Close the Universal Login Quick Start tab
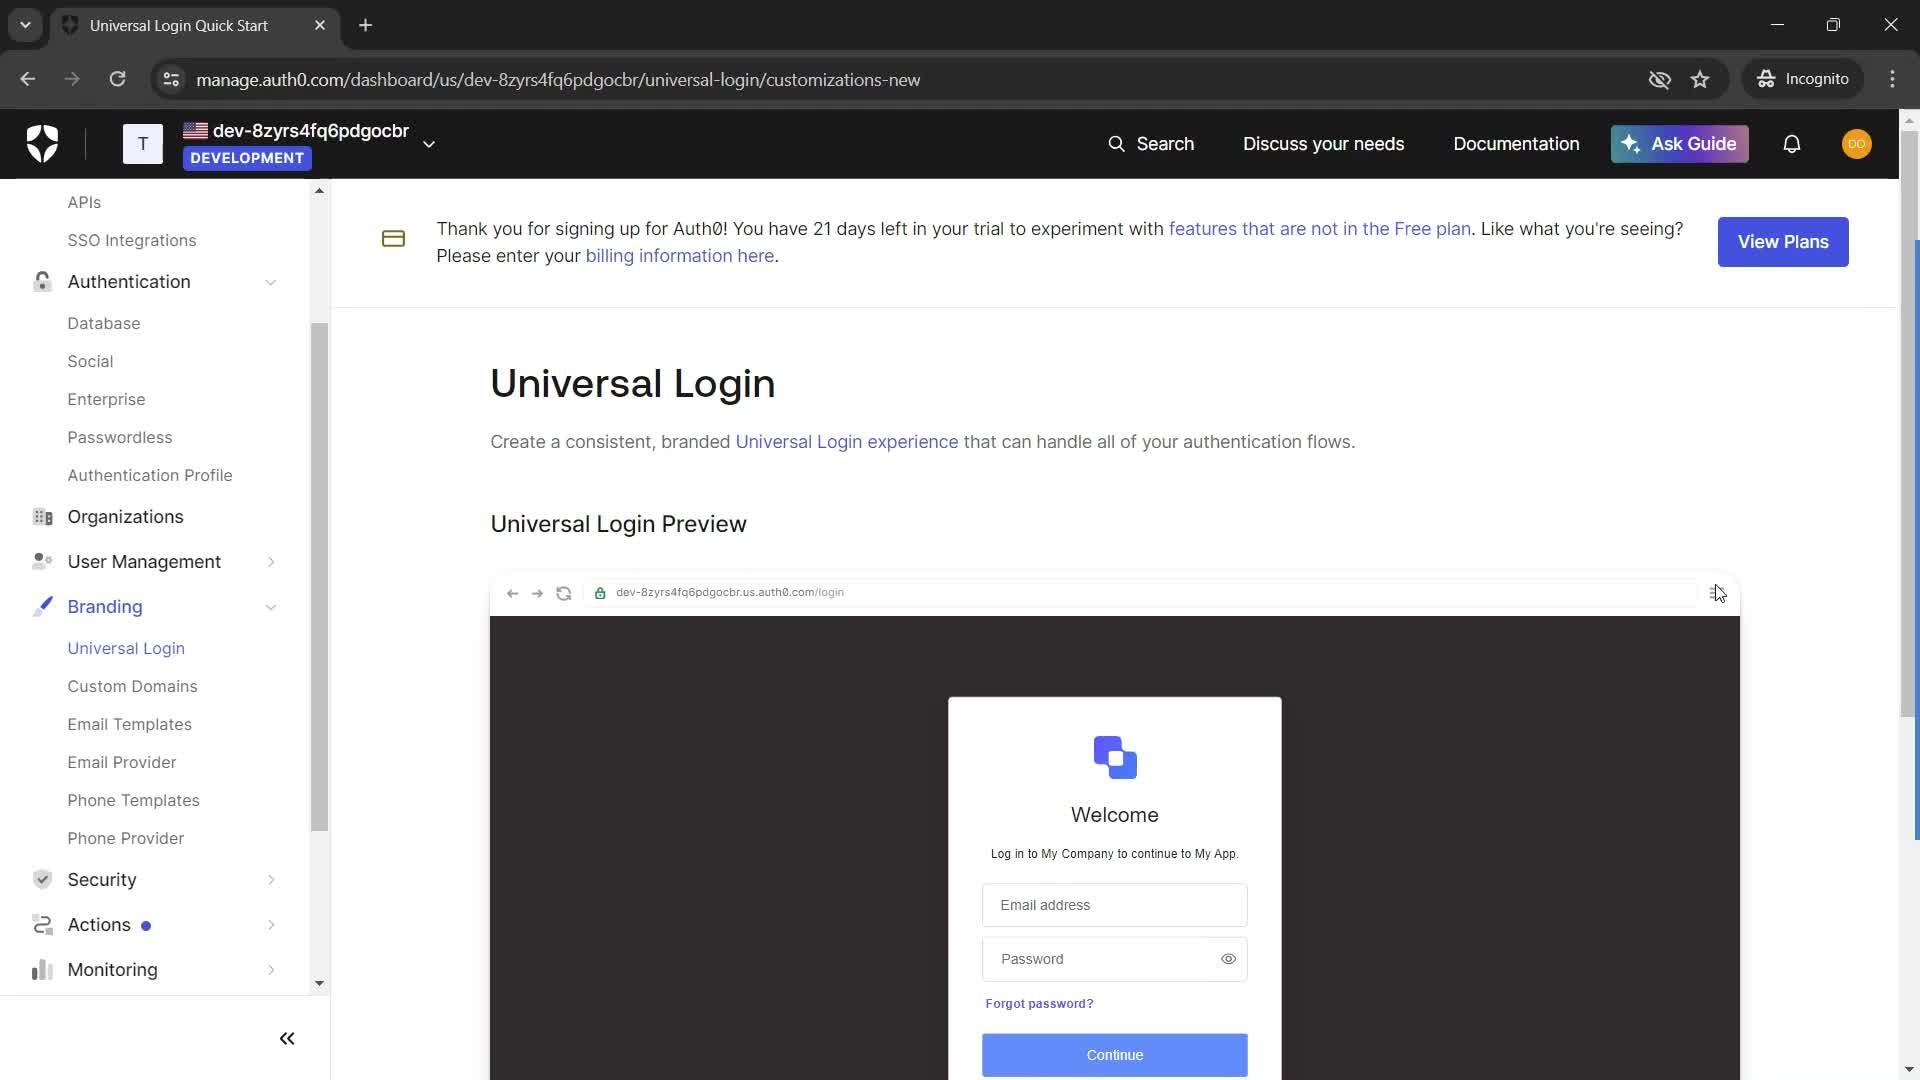The image size is (1920, 1080). 320,25
